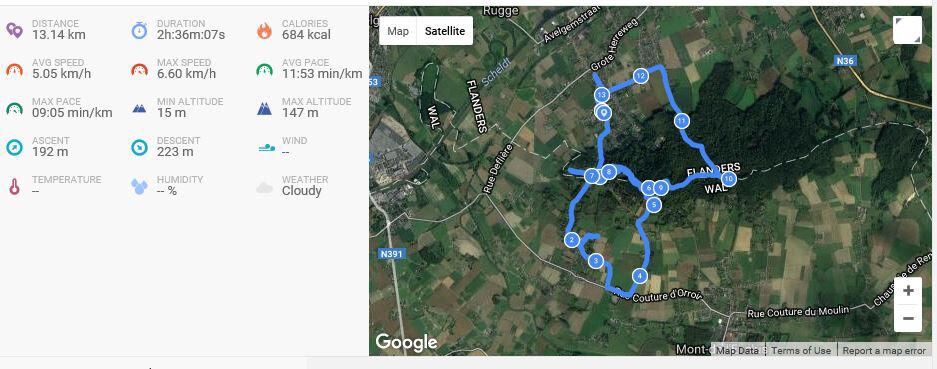937x369 pixels.
Task: Click the calories flame icon
Action: click(264, 30)
